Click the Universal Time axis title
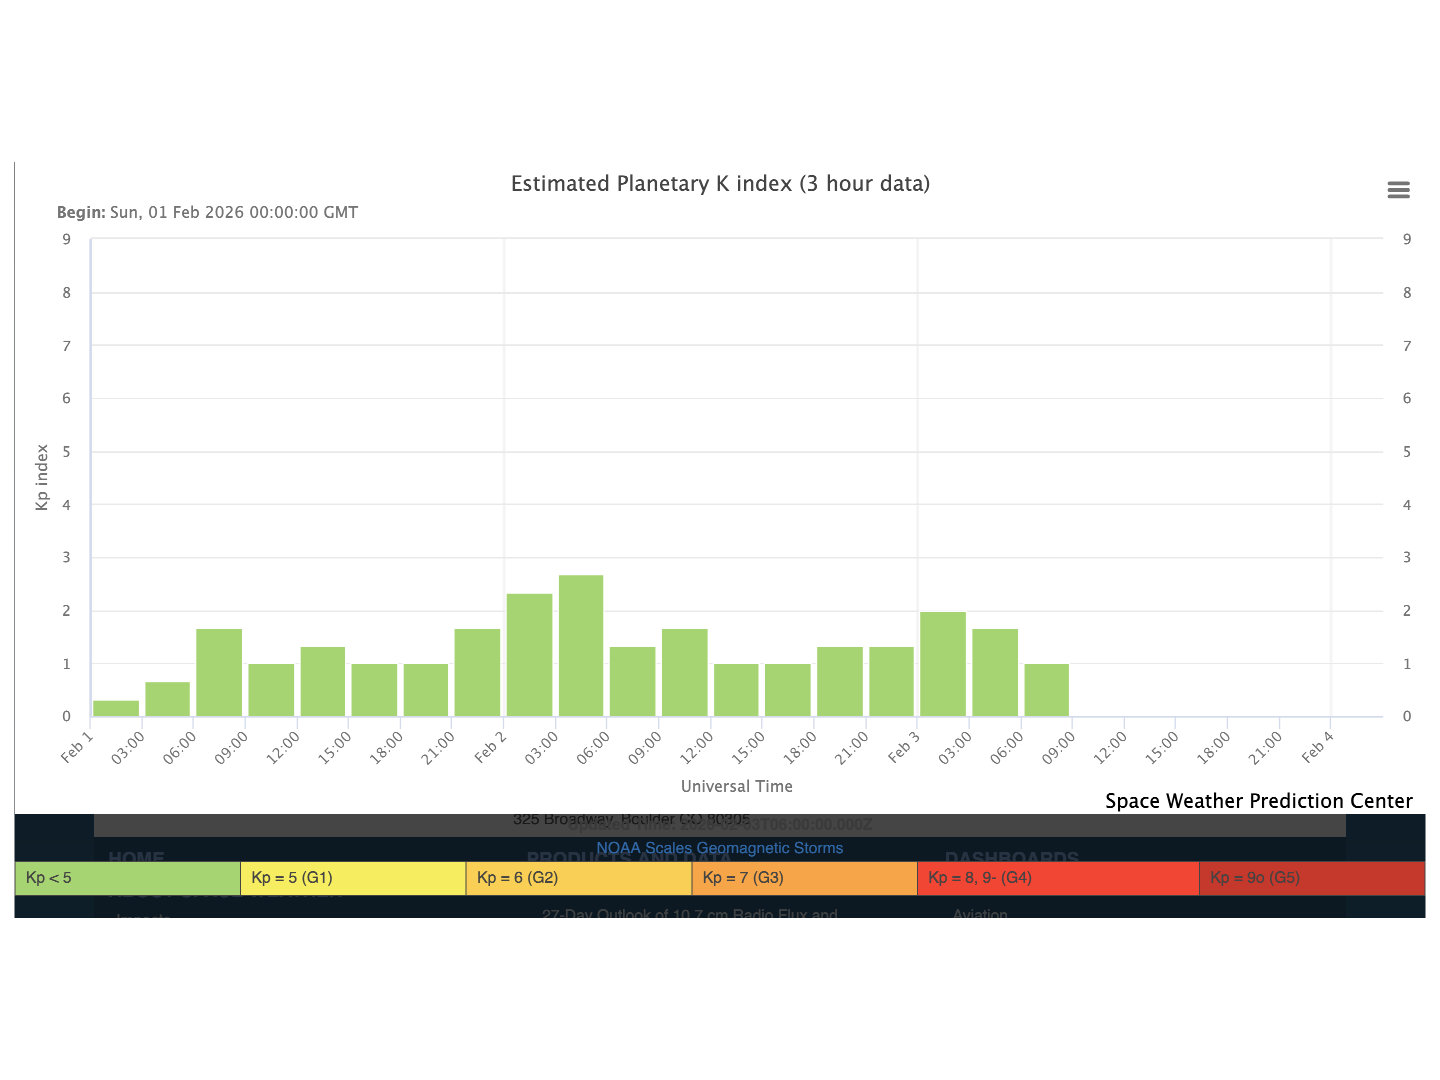 click(x=736, y=786)
